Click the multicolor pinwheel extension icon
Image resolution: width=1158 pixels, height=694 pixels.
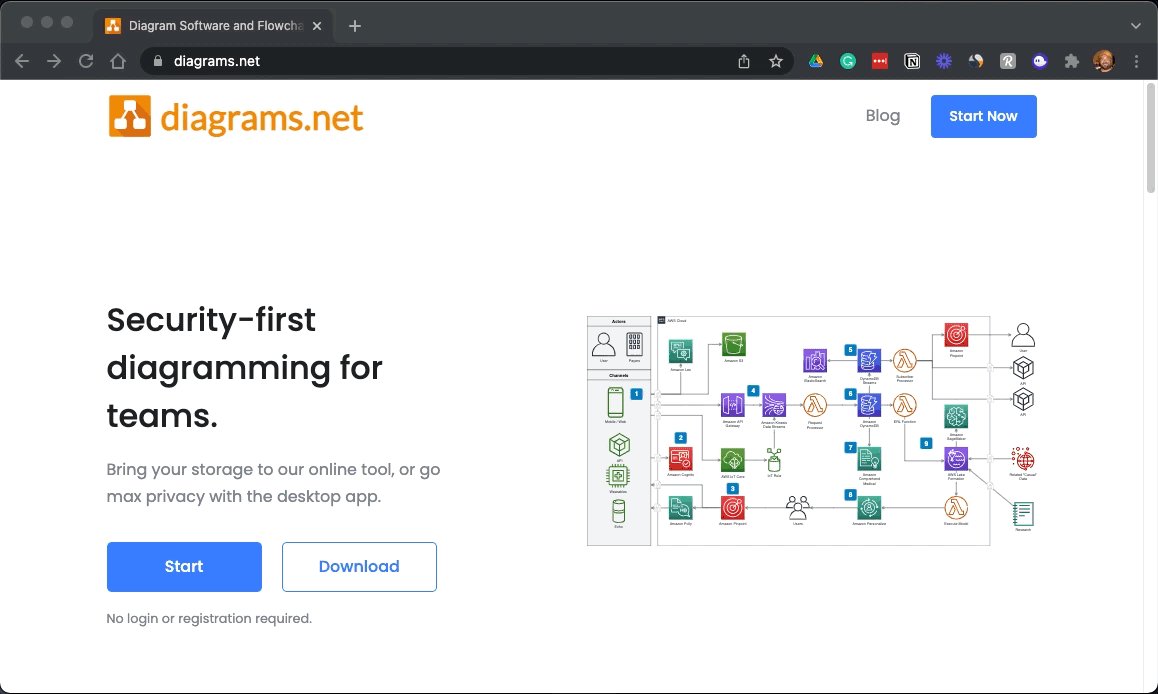(x=976, y=61)
